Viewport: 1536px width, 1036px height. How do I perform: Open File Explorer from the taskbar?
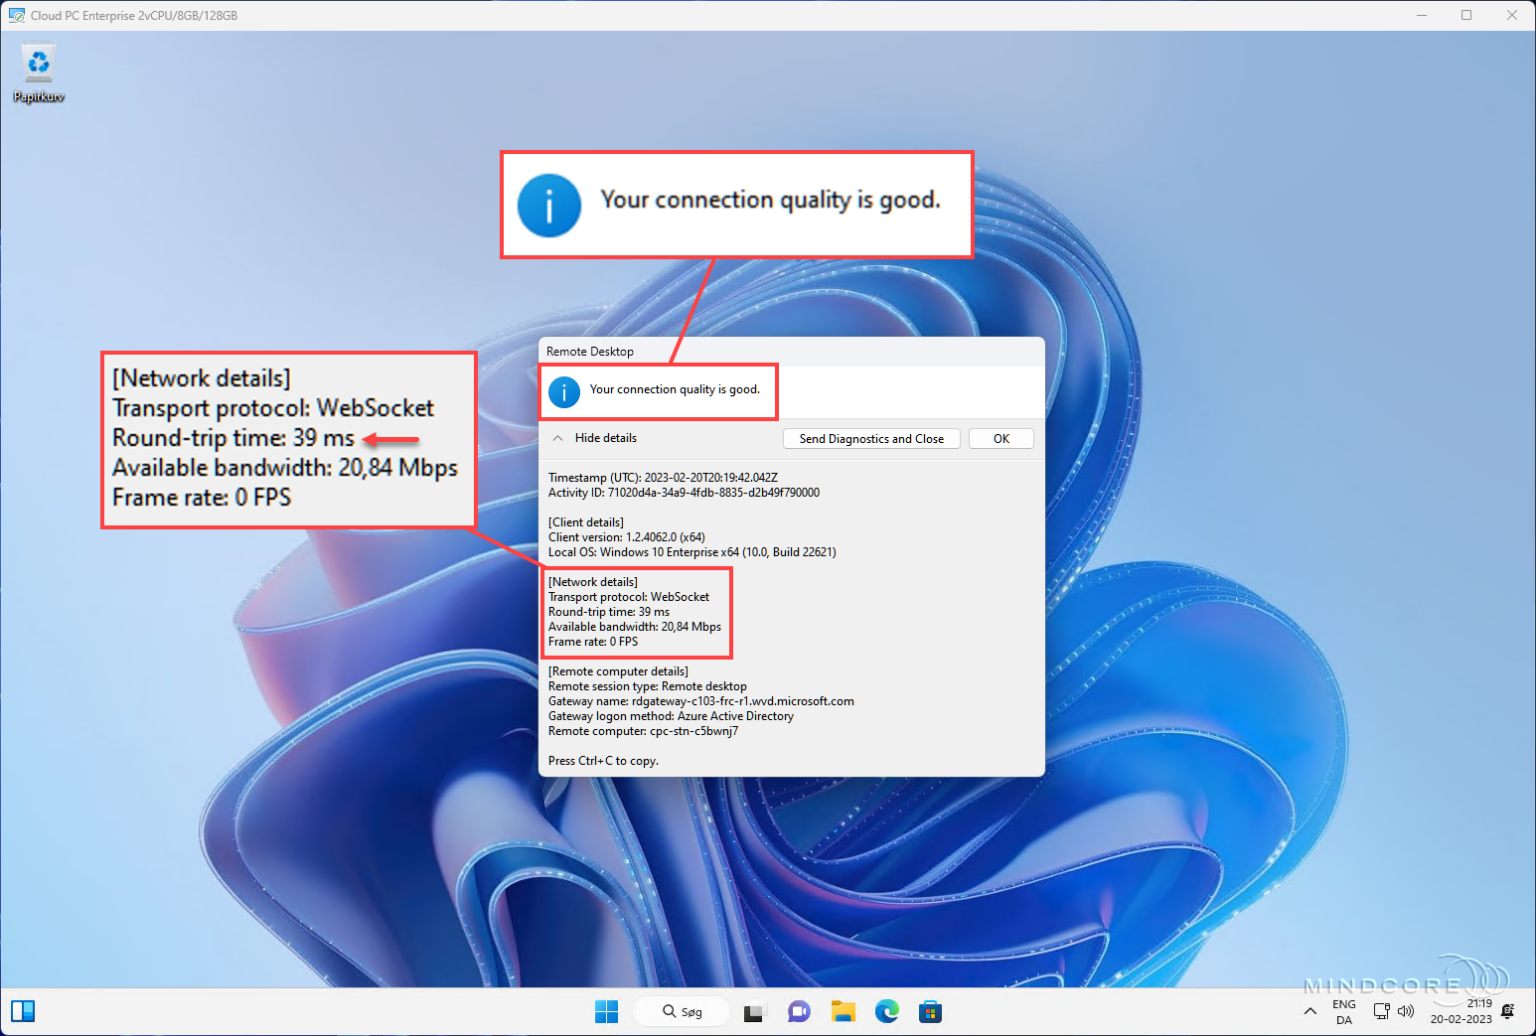click(x=843, y=1011)
